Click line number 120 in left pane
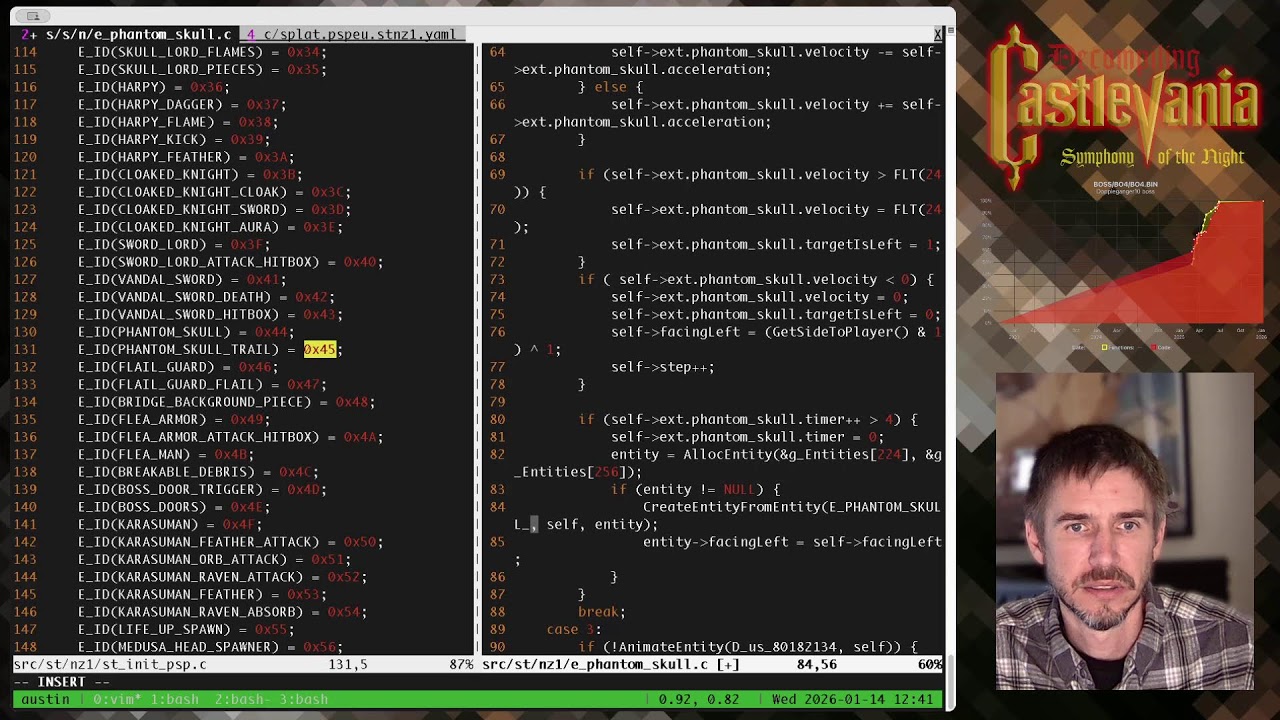 pos(25,157)
